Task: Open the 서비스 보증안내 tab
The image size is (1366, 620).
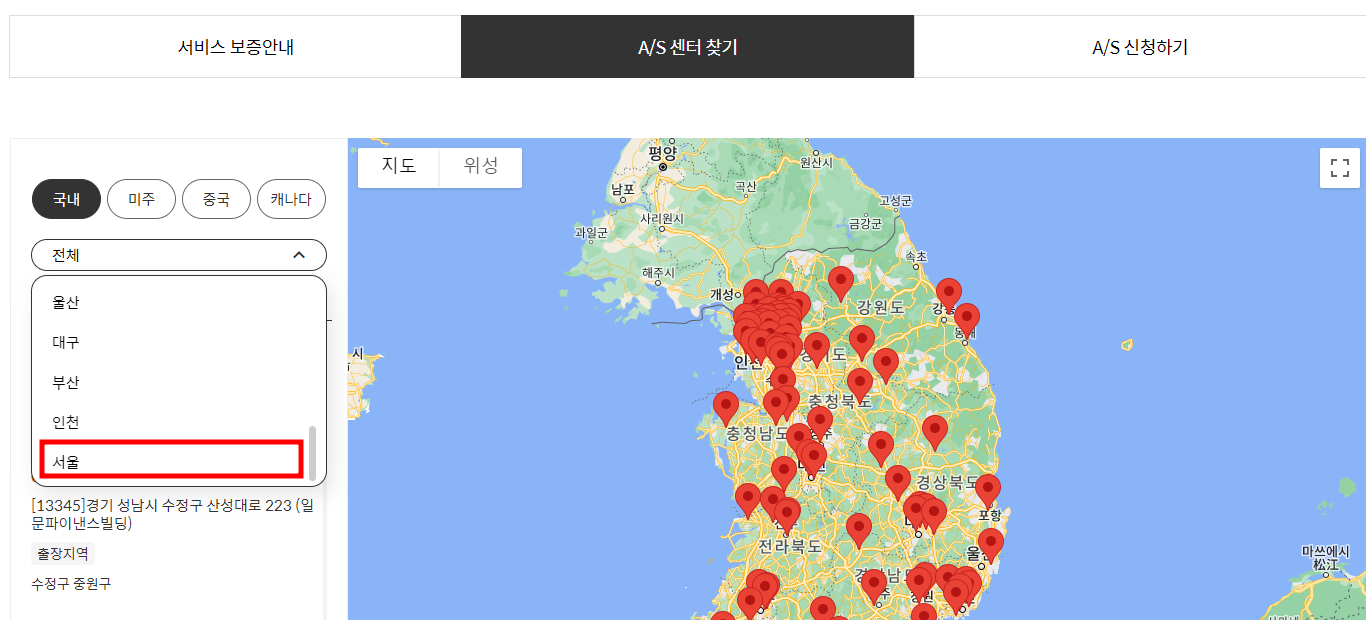Action: [x=235, y=47]
